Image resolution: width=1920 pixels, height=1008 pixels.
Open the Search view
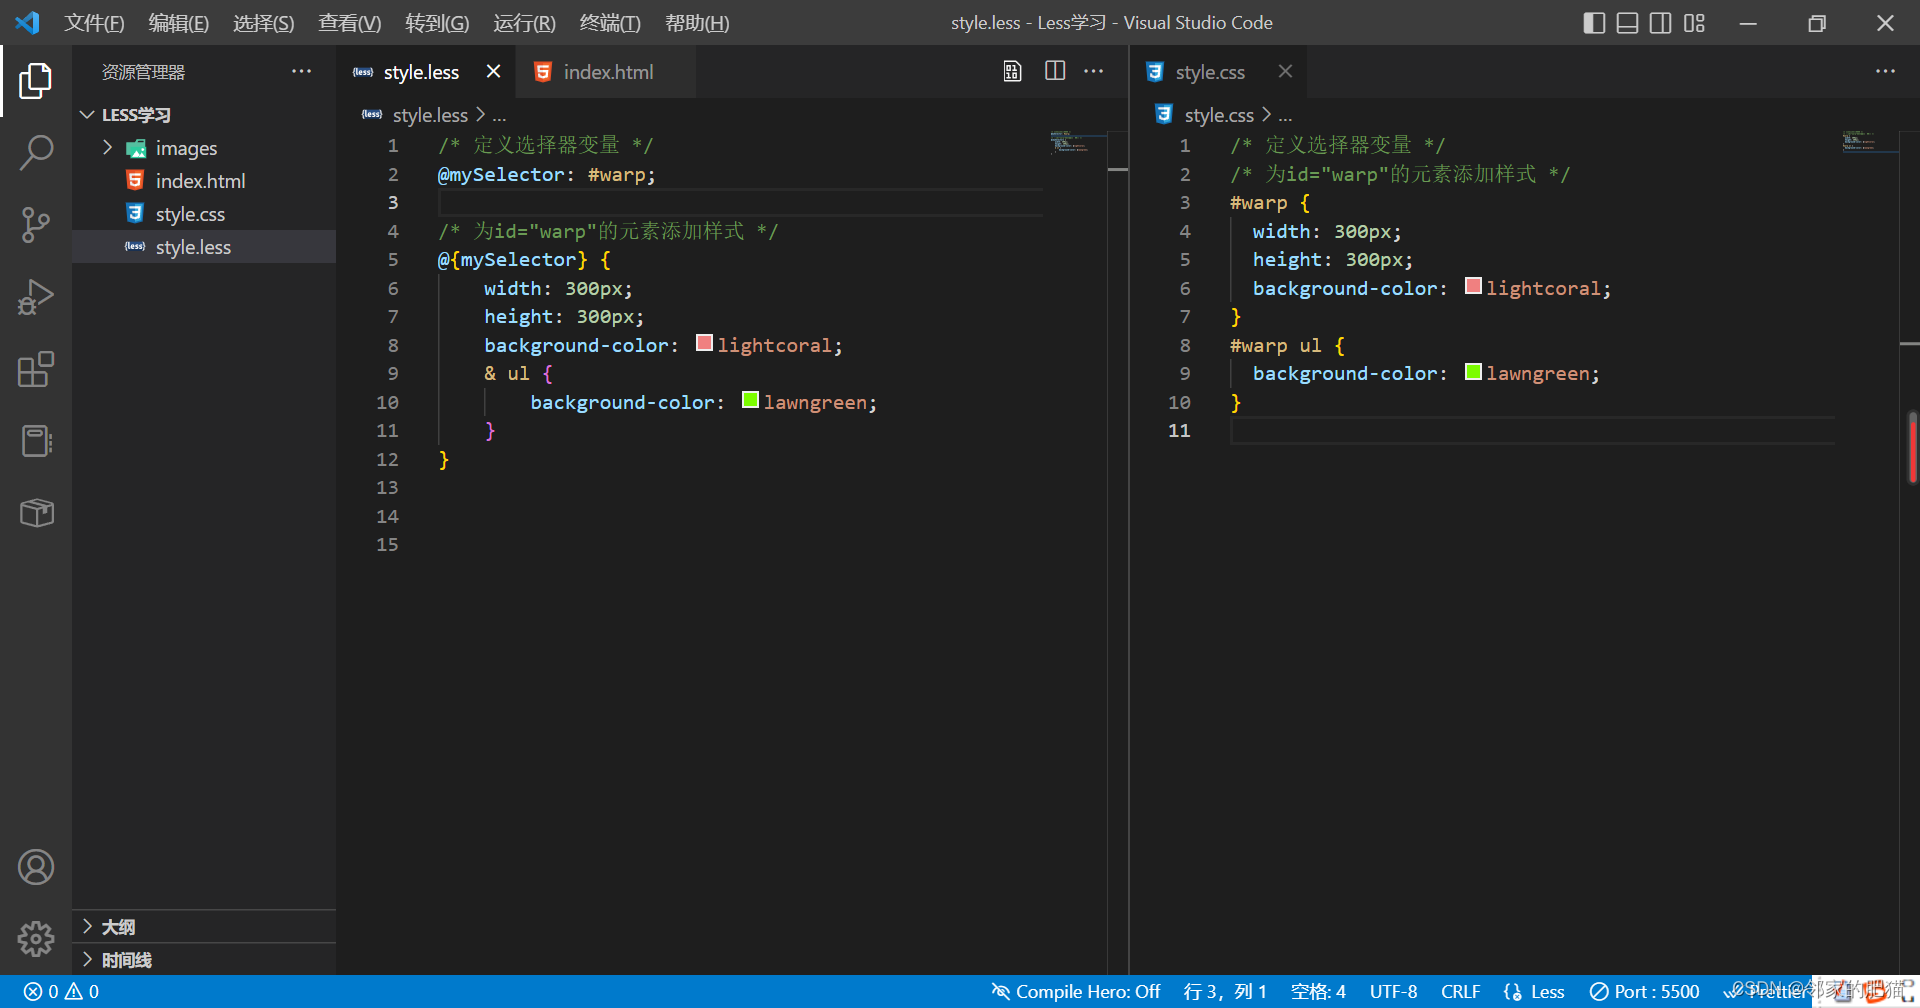[36, 153]
